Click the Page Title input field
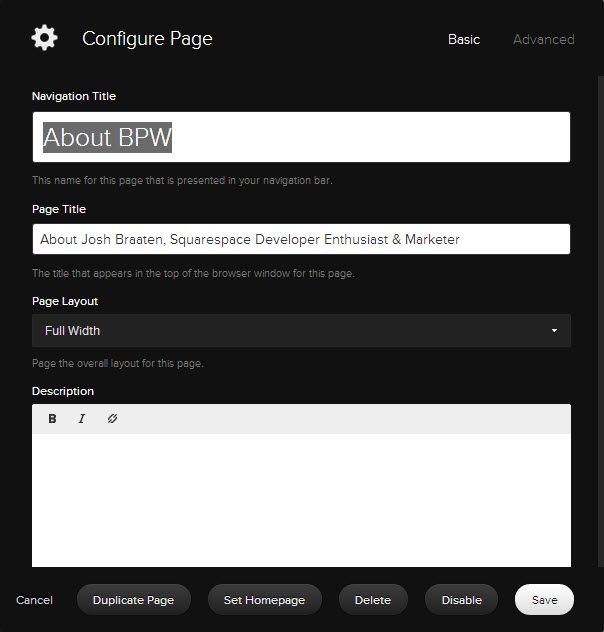This screenshot has height=632, width=604. (301, 239)
